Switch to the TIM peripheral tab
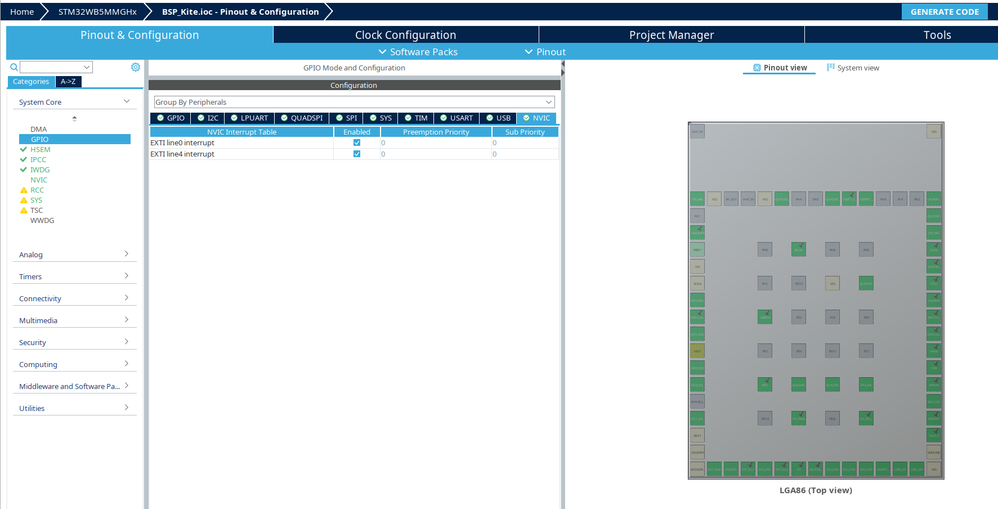998x509 pixels. (416, 118)
